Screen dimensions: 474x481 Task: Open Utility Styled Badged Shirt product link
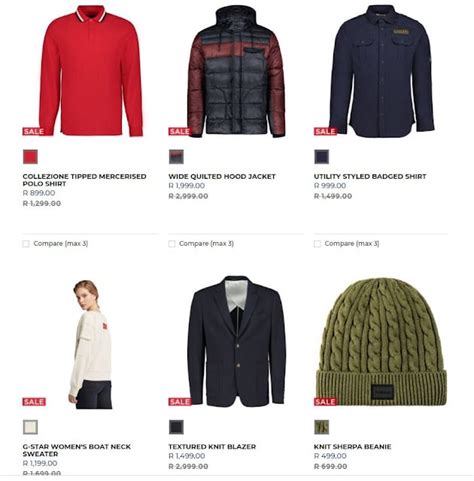[x=370, y=177]
